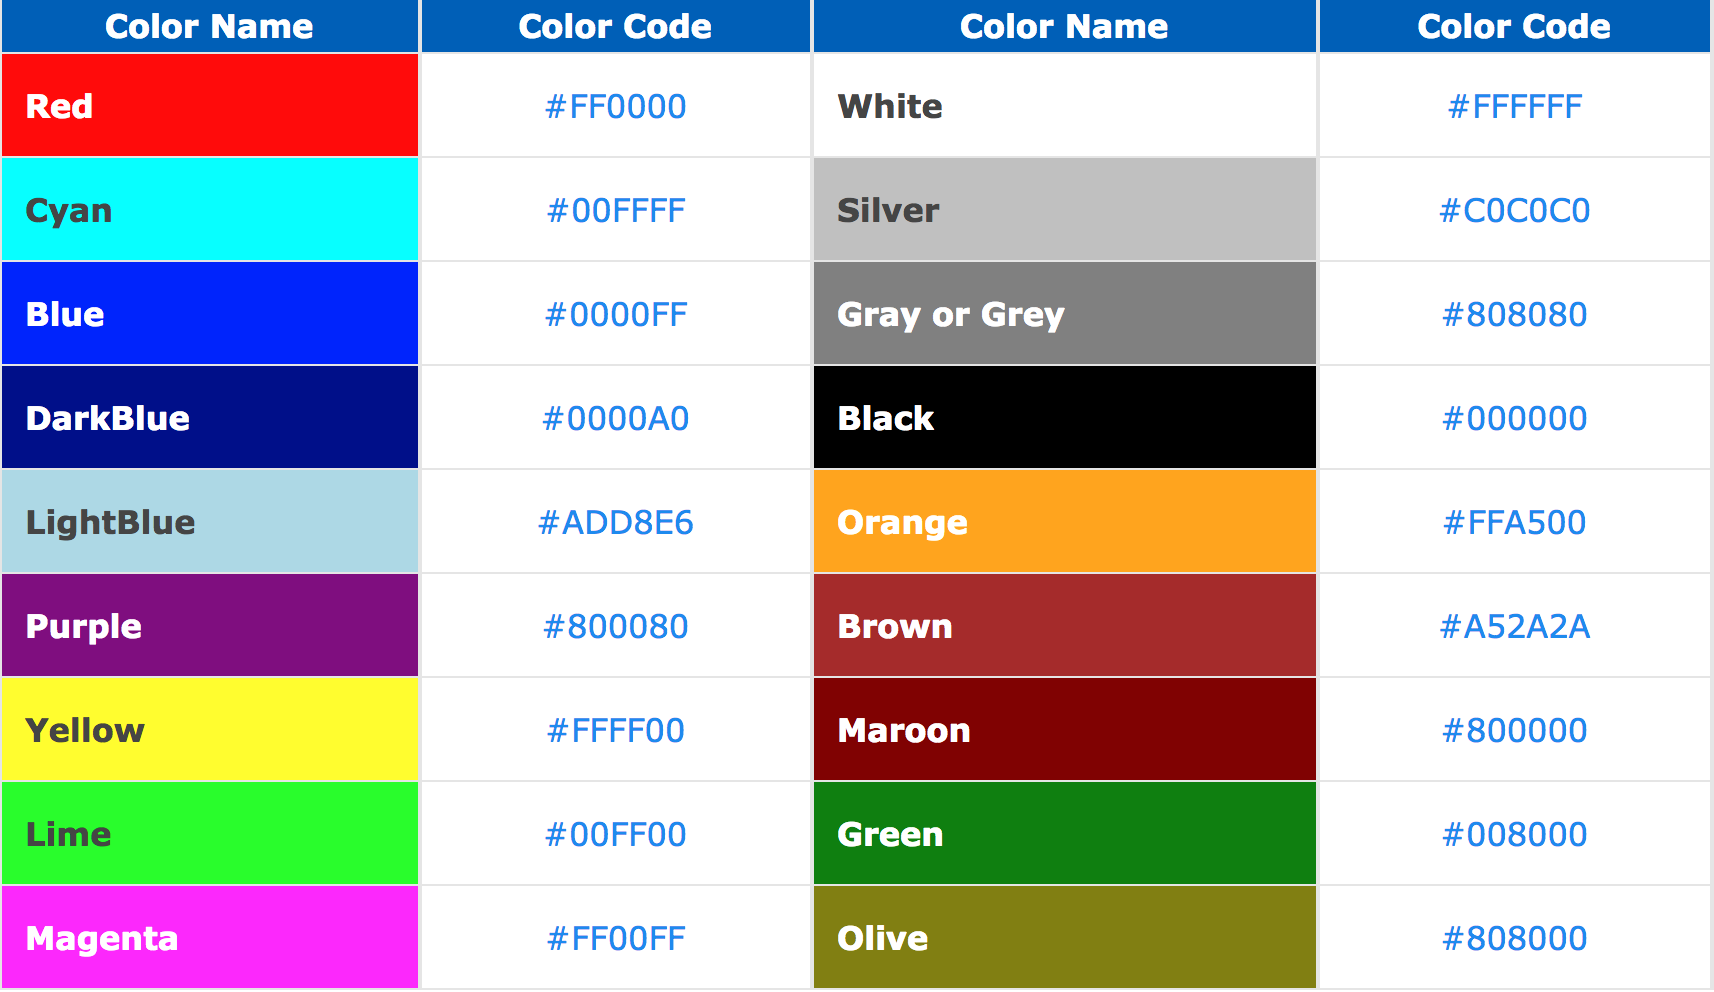Select the Gray or Grey color cell

1064,314
